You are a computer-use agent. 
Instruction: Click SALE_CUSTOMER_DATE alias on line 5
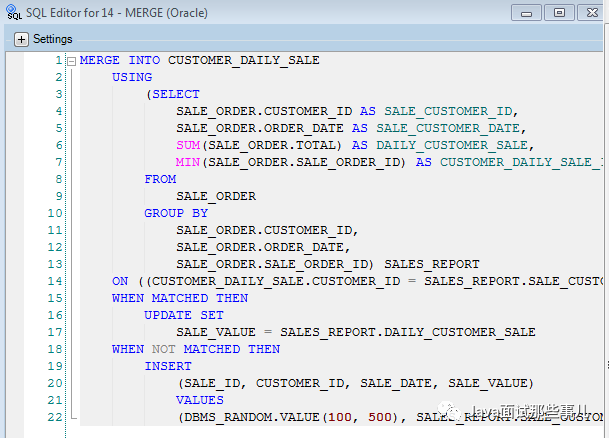click(448, 128)
